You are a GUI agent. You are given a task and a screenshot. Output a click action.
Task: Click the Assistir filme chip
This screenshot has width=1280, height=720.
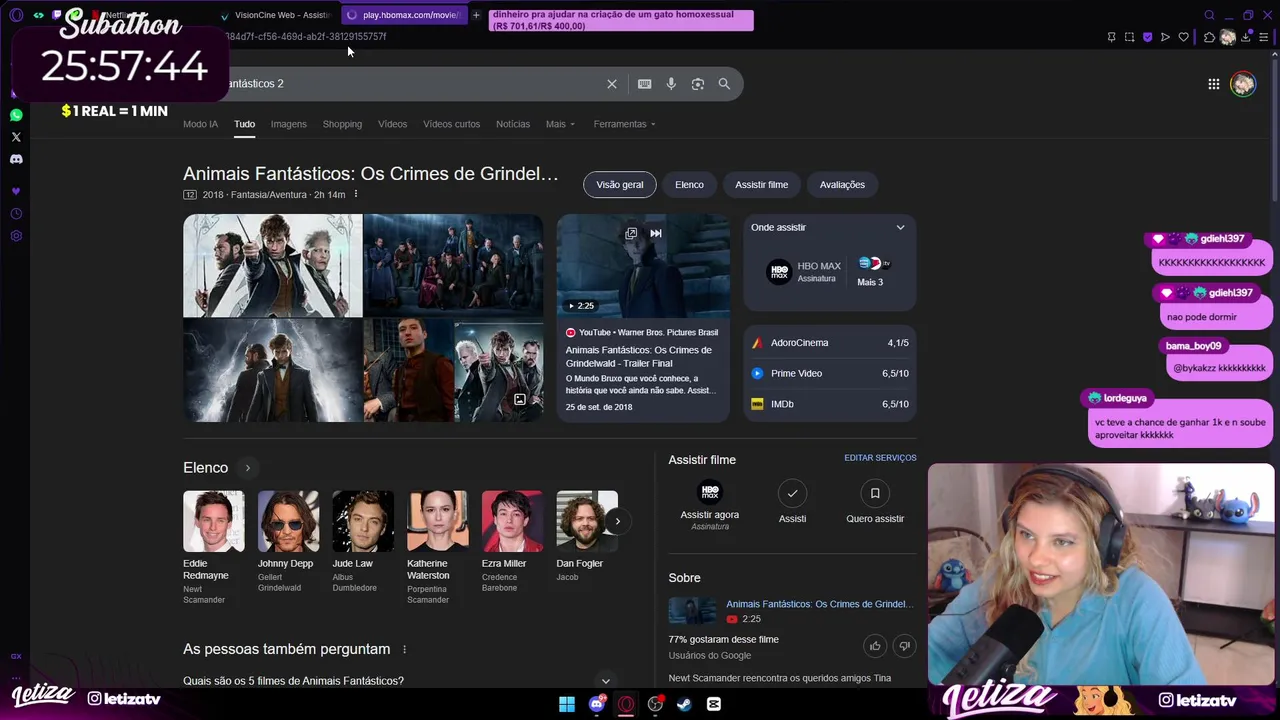tap(761, 184)
